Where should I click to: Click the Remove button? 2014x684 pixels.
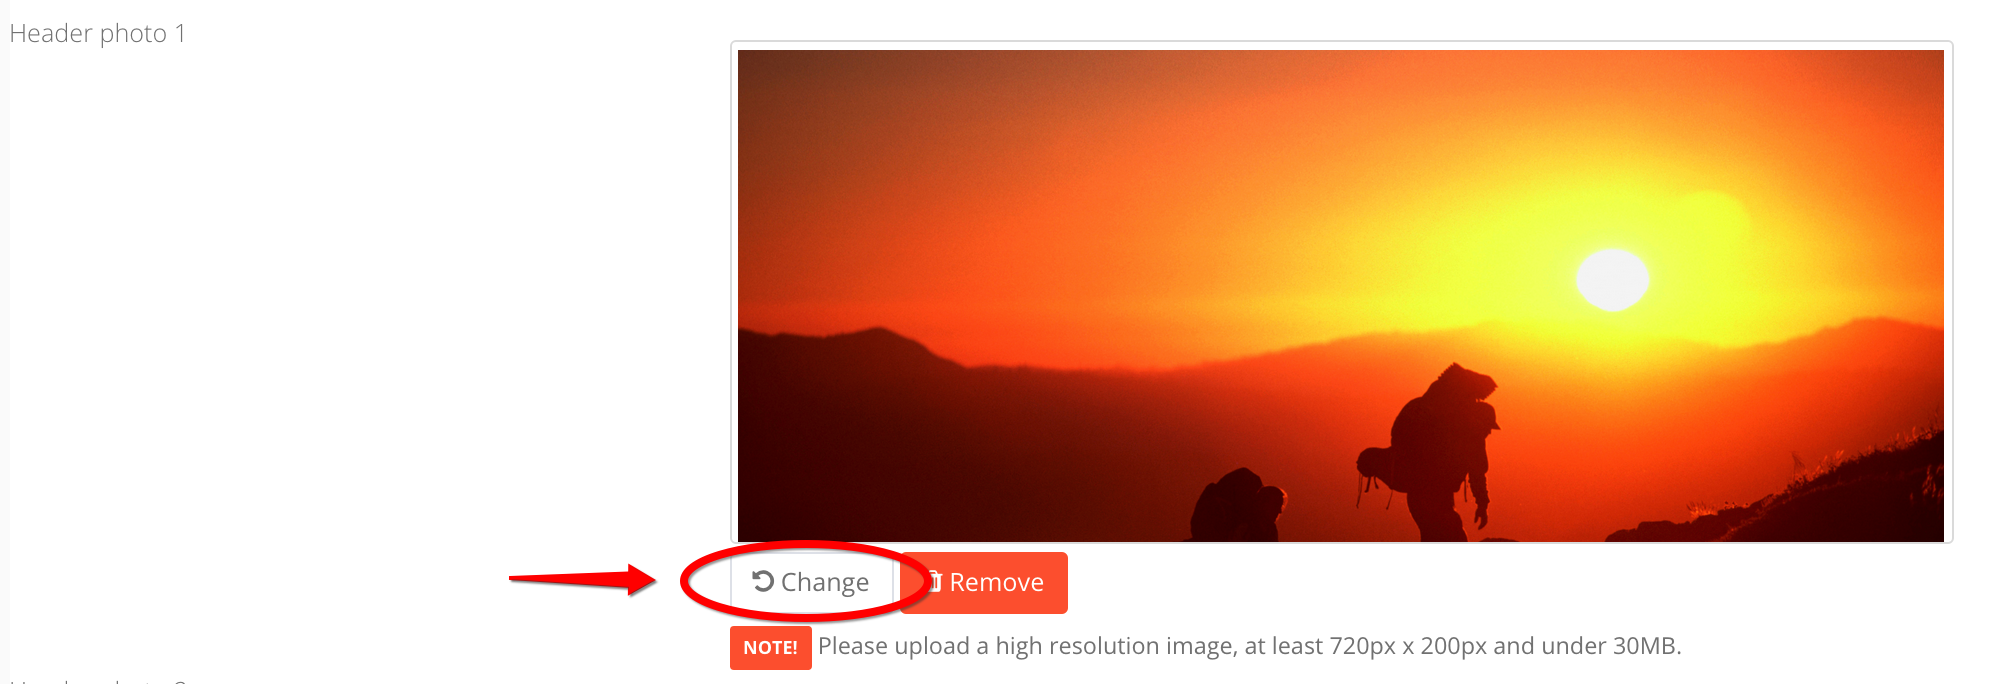(984, 582)
